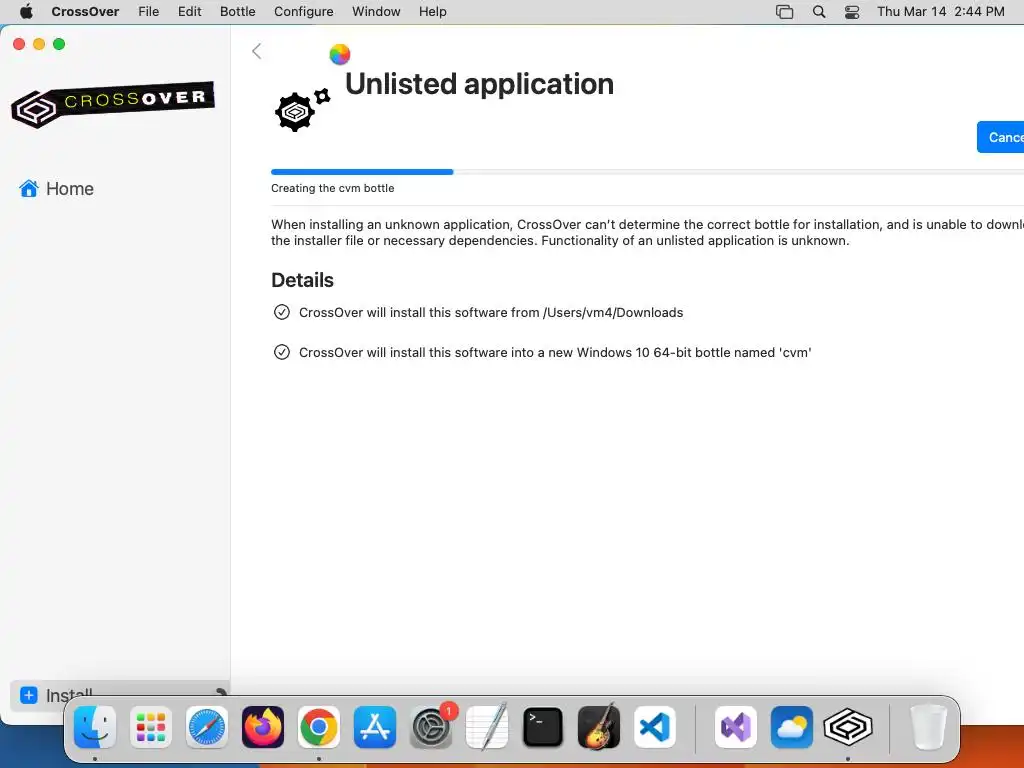The height and width of the screenshot is (768, 1024).
Task: Open Terminal from the Dock
Action: (x=543, y=727)
